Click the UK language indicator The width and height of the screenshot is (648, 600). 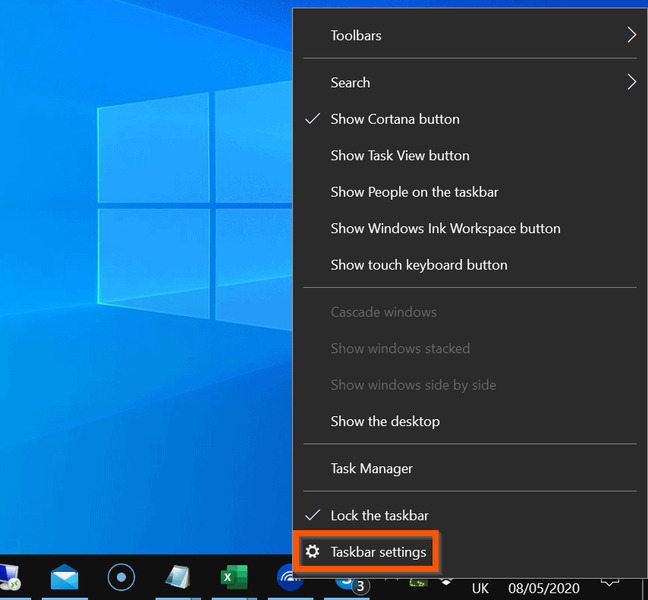(x=480, y=588)
